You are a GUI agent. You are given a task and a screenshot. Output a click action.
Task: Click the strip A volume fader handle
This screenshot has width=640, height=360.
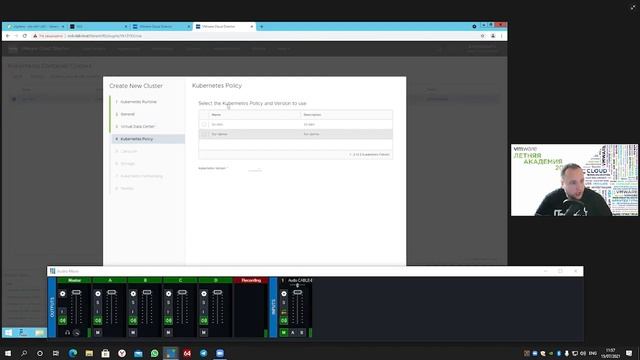point(112,292)
